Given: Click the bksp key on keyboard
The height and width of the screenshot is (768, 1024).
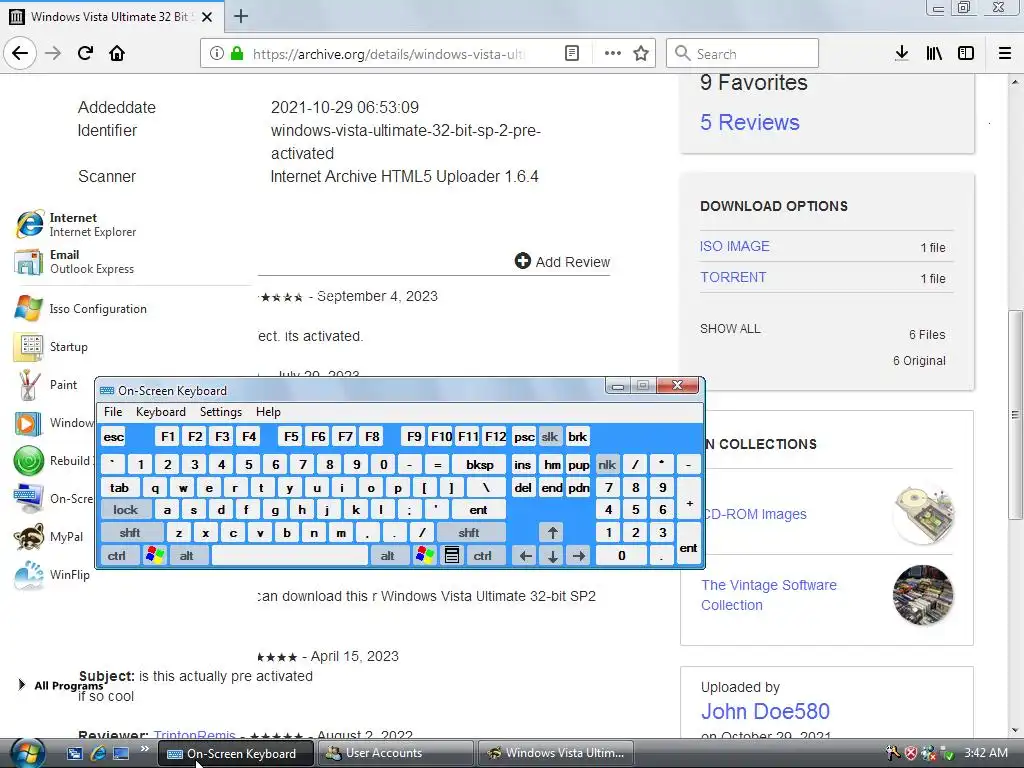Looking at the screenshot, I should 480,465.
